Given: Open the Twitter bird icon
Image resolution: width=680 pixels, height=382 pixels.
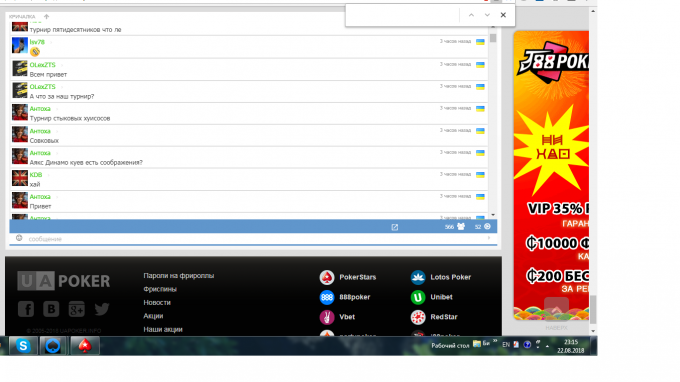Looking at the screenshot, I should [x=102, y=309].
